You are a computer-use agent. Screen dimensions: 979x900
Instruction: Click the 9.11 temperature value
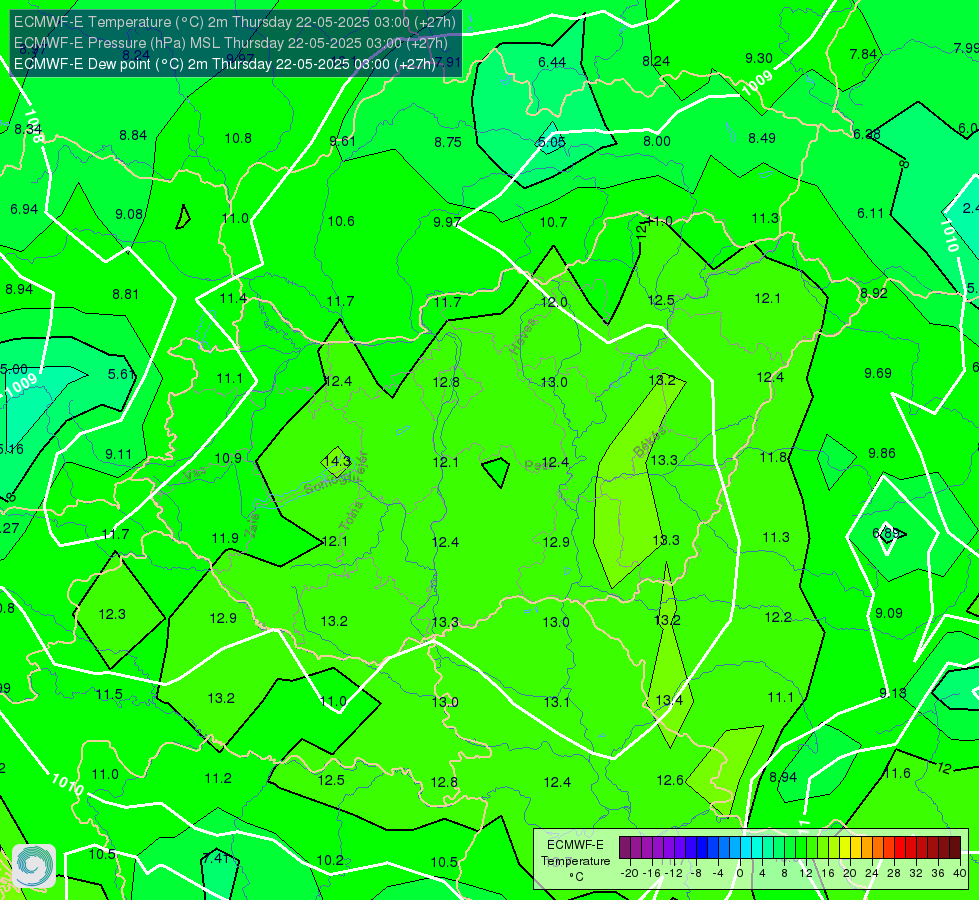(119, 455)
